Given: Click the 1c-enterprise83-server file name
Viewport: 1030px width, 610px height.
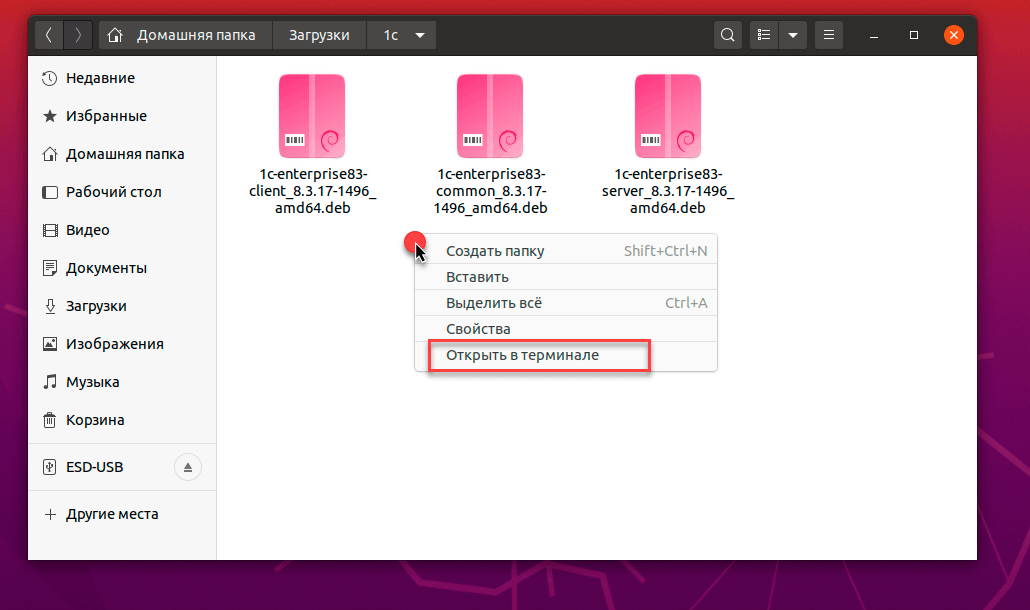Looking at the screenshot, I should [668, 191].
